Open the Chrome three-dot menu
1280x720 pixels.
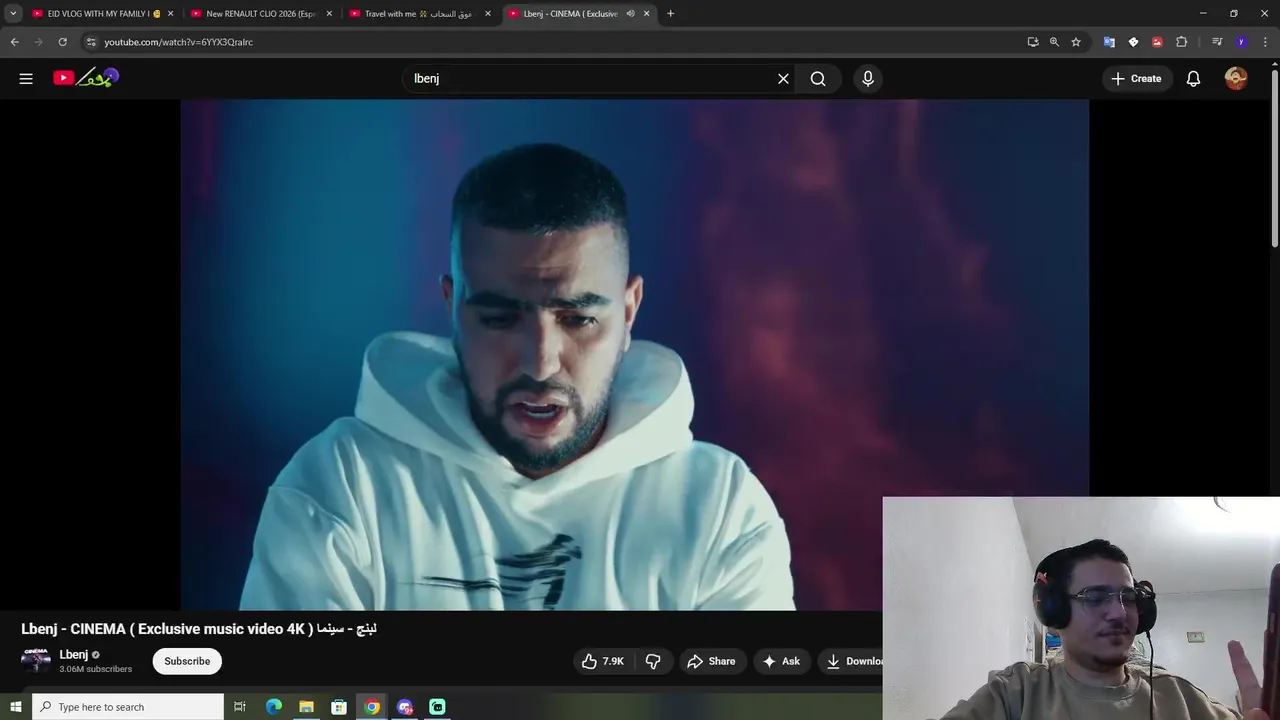(1265, 42)
